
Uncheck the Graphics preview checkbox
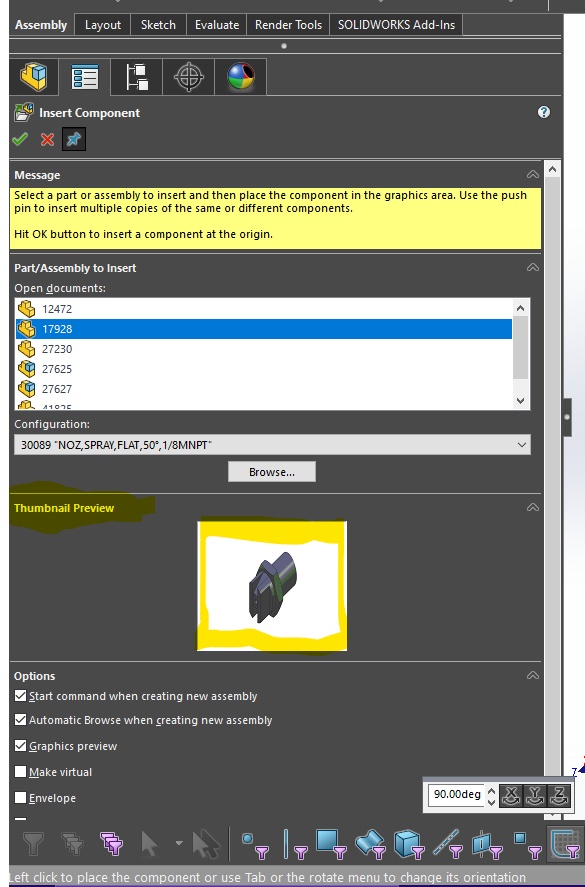(x=20, y=746)
